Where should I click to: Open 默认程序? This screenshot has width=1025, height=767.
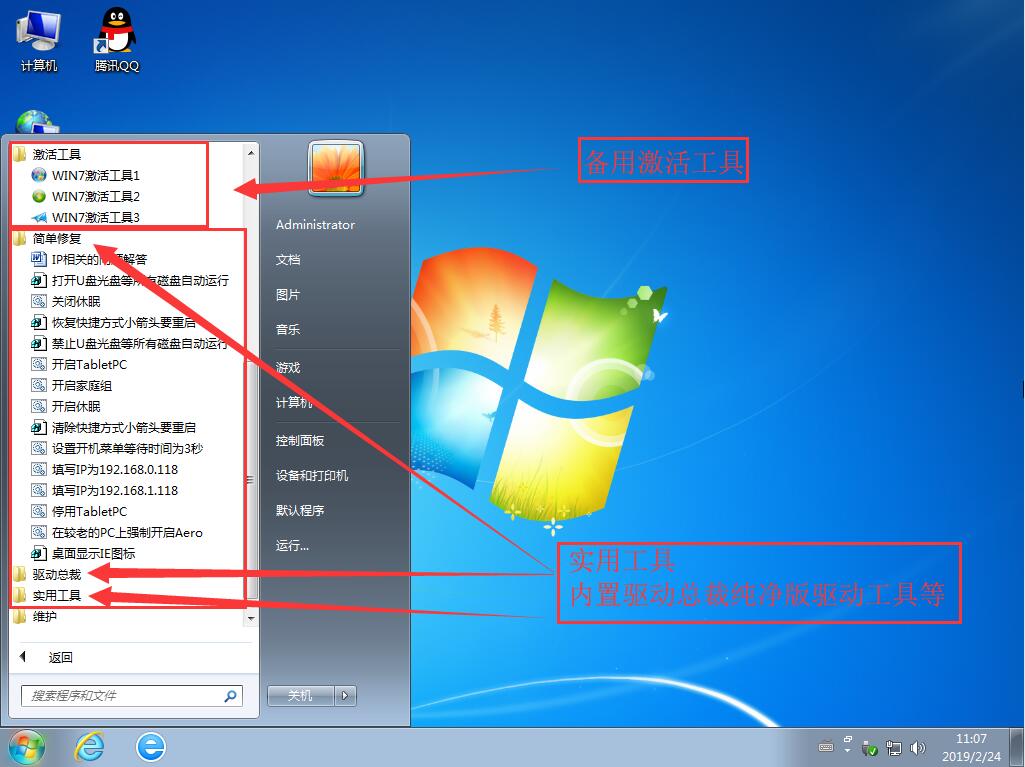pyautogui.click(x=299, y=511)
